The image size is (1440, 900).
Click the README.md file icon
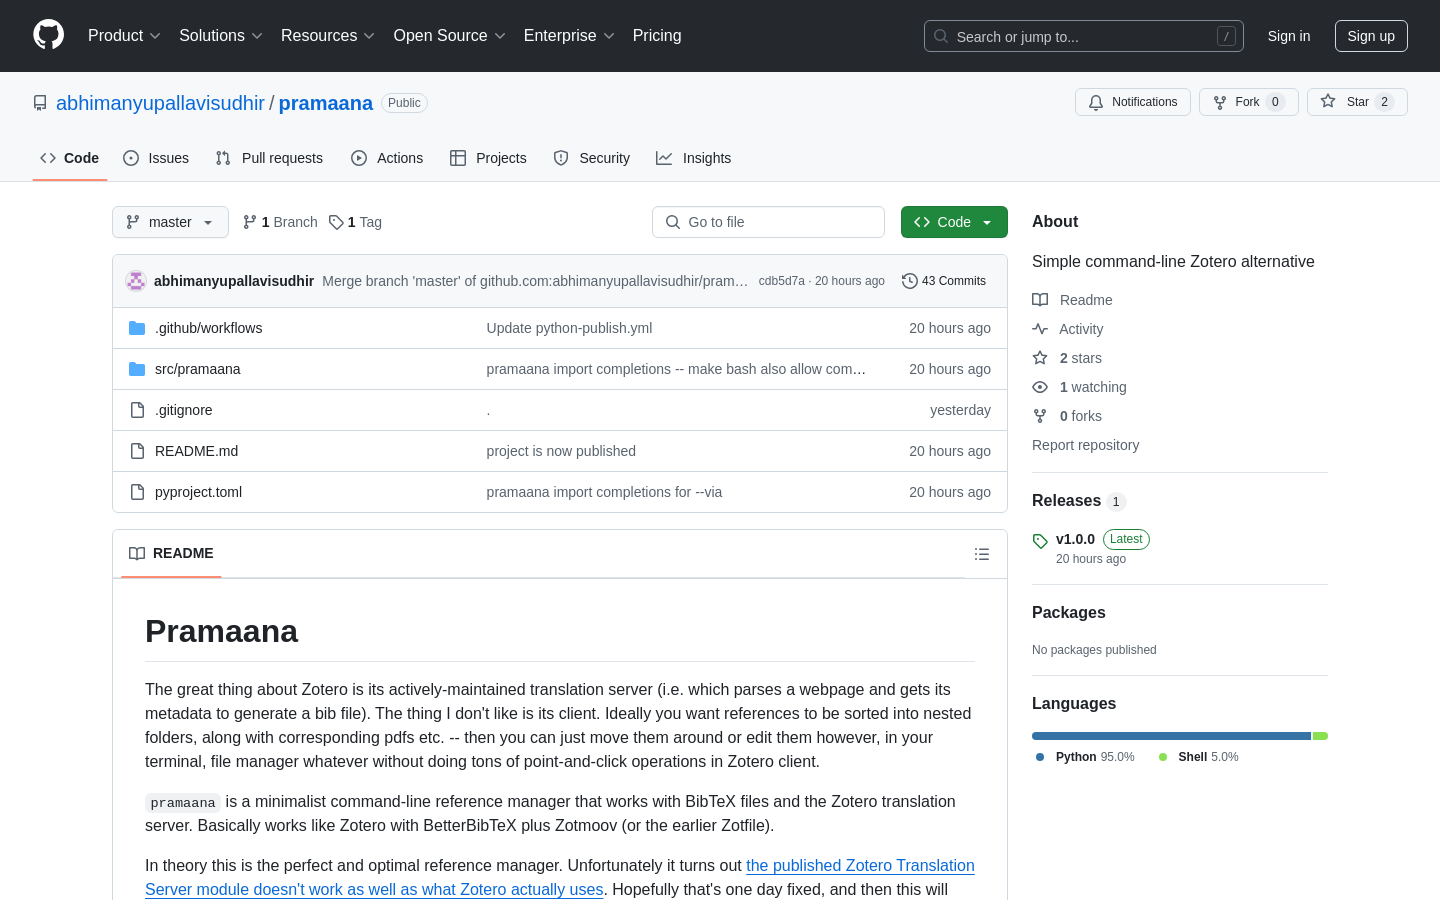(x=137, y=451)
